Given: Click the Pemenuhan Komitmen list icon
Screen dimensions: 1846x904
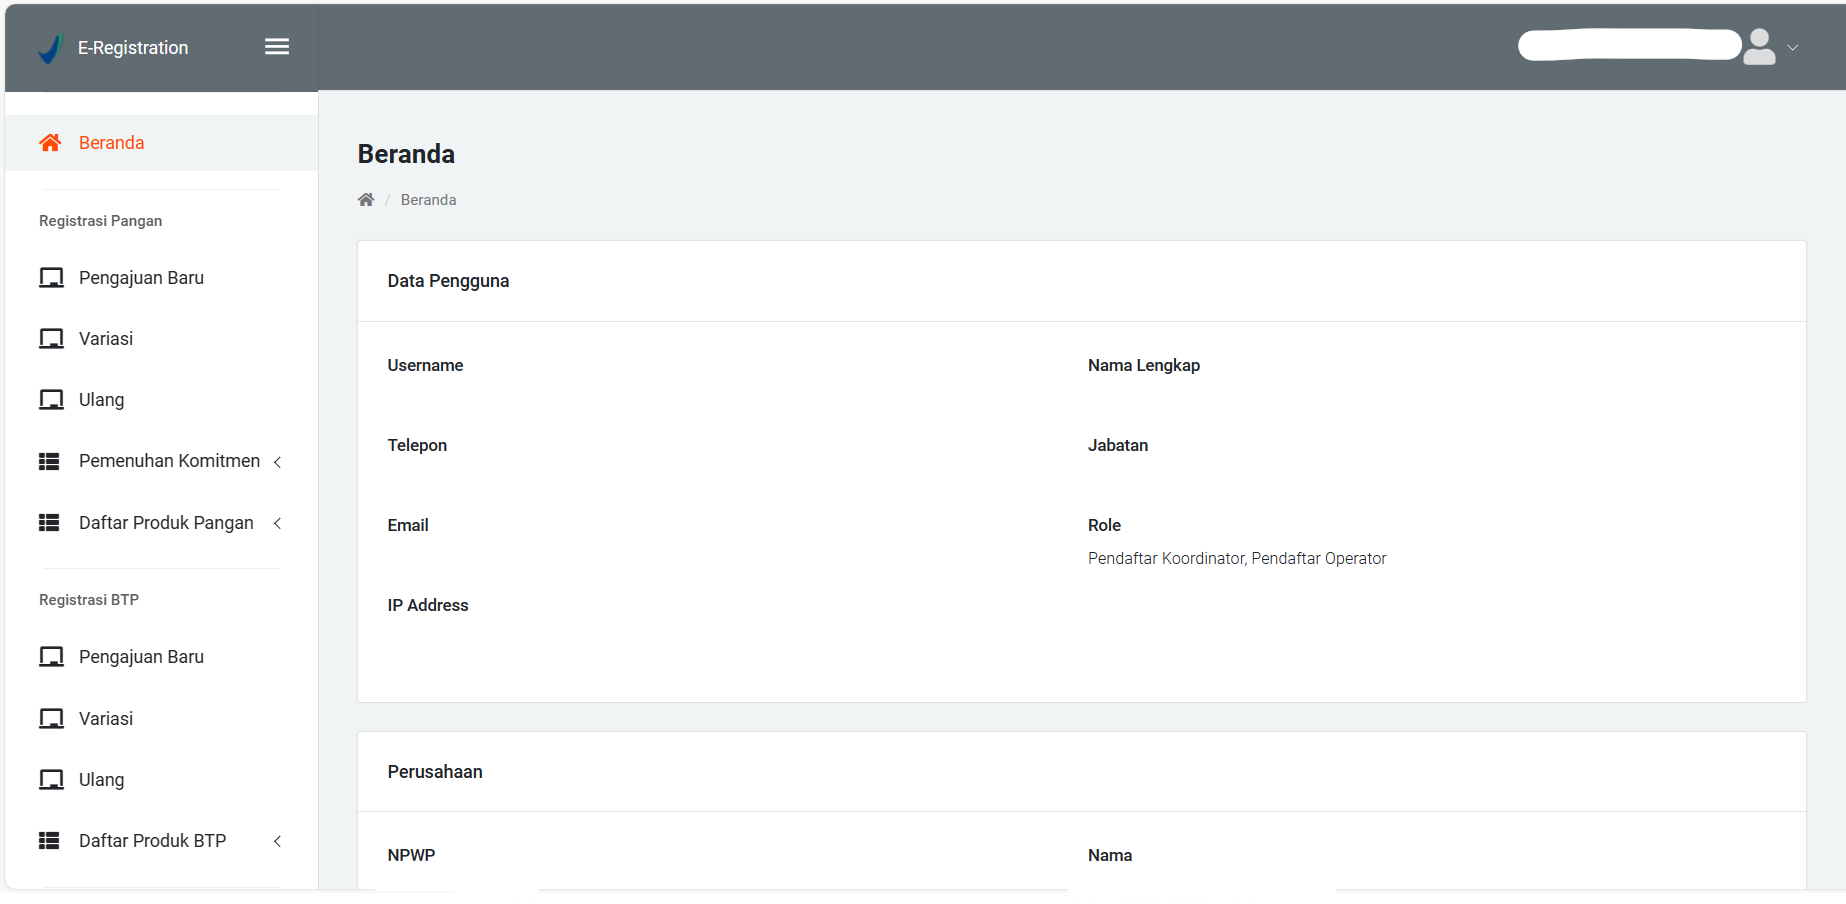Looking at the screenshot, I should [49, 461].
